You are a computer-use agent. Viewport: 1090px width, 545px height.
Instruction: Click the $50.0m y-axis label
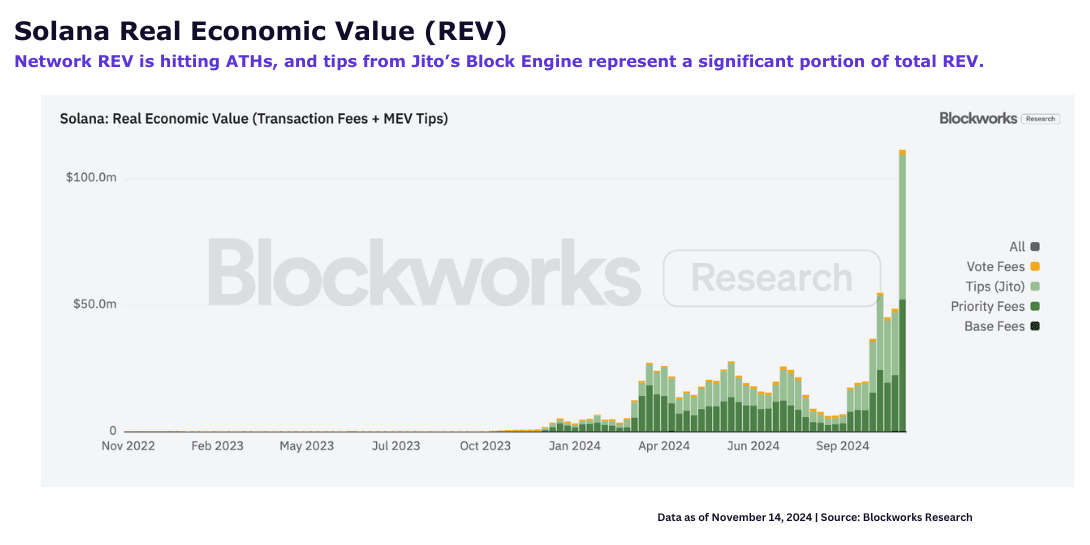point(95,305)
